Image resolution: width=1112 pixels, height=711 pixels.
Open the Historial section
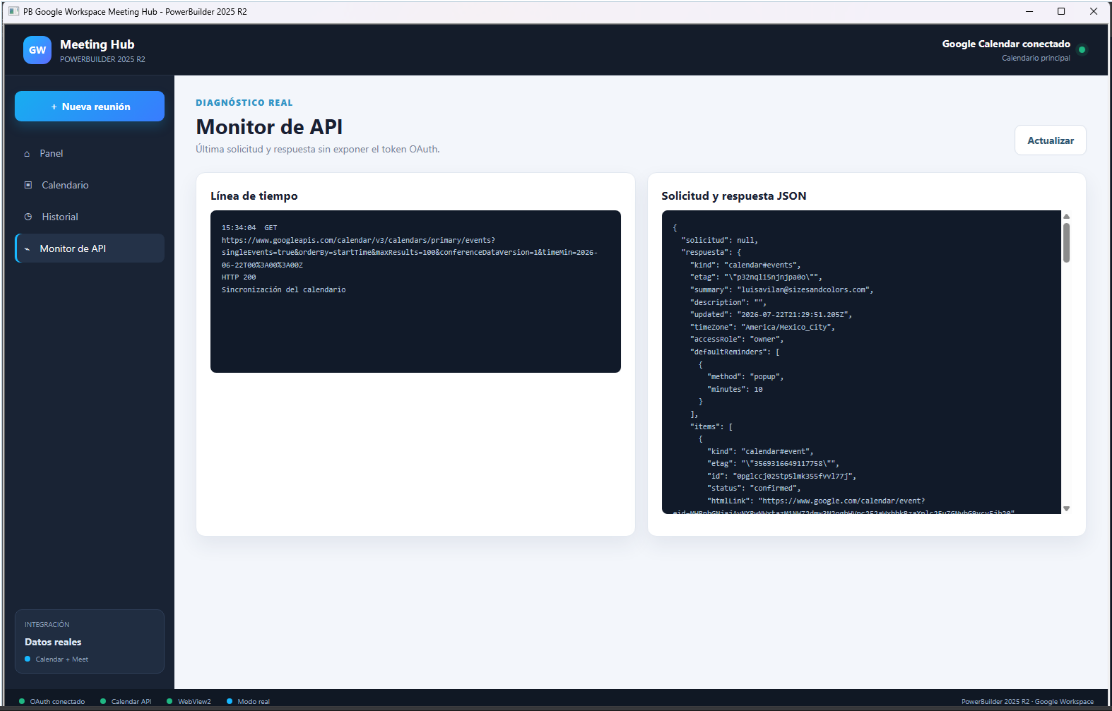click(89, 217)
